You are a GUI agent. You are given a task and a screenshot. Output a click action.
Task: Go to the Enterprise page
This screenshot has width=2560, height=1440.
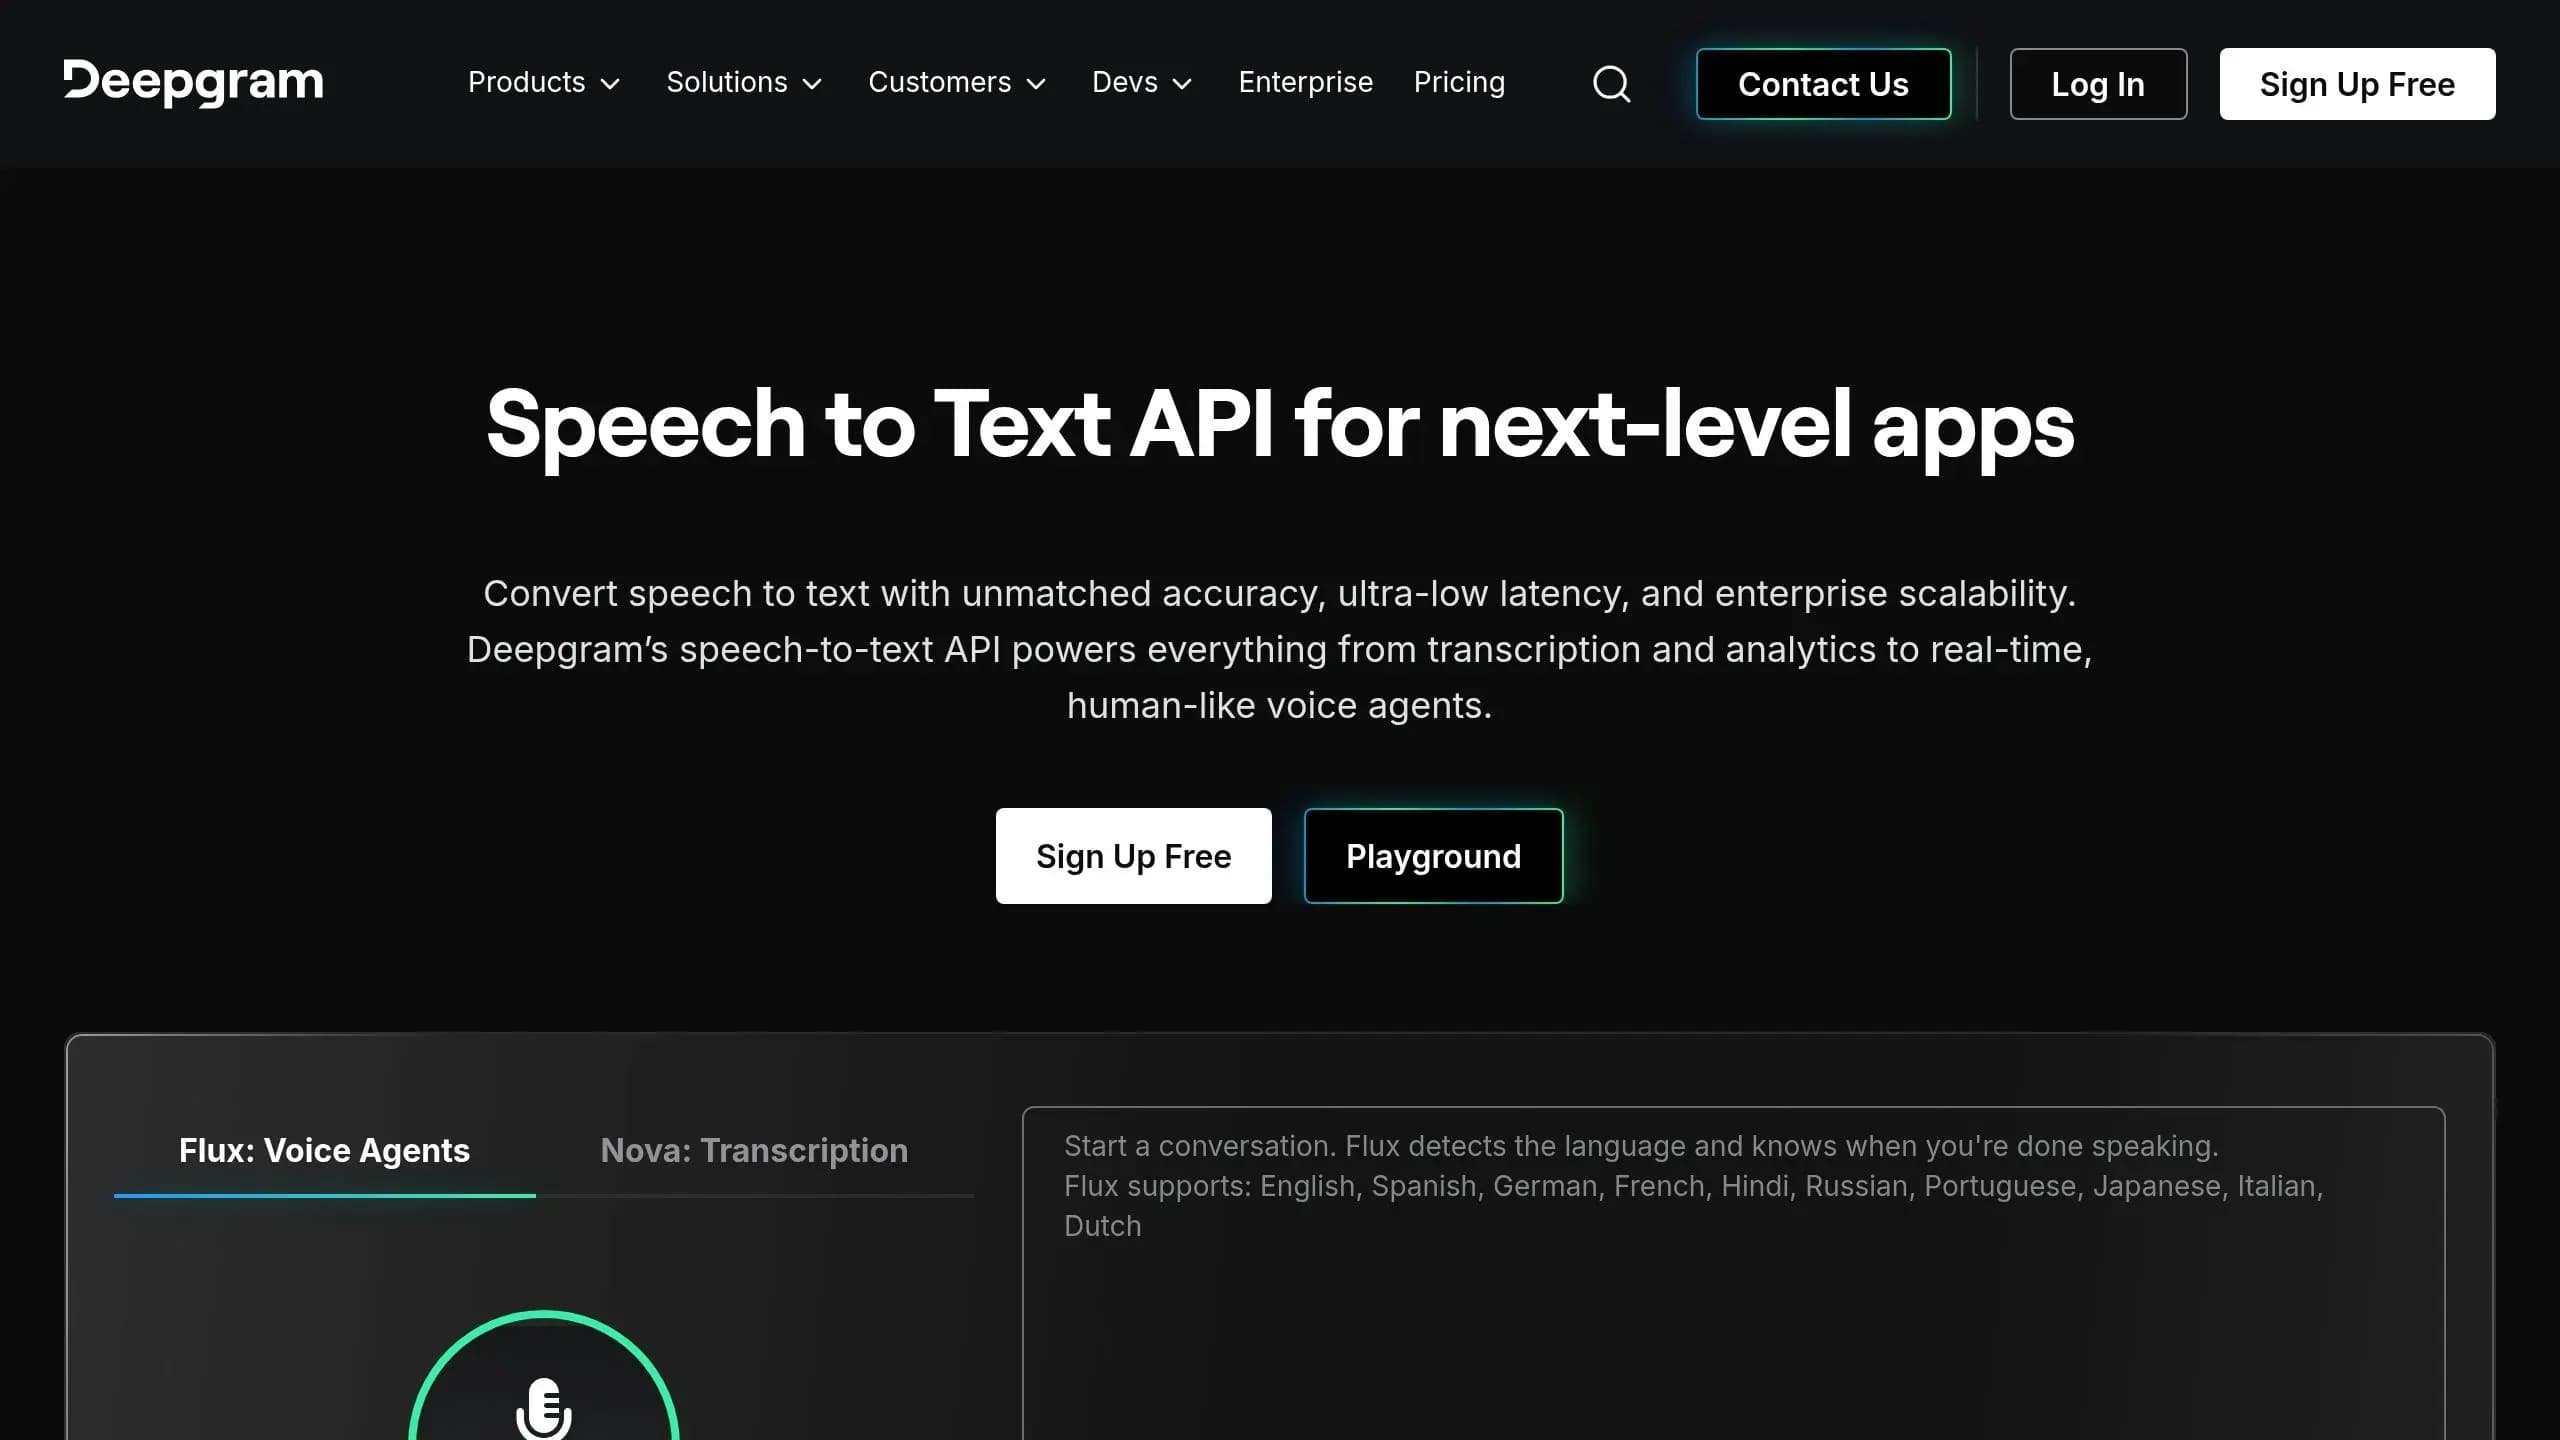(x=1305, y=83)
